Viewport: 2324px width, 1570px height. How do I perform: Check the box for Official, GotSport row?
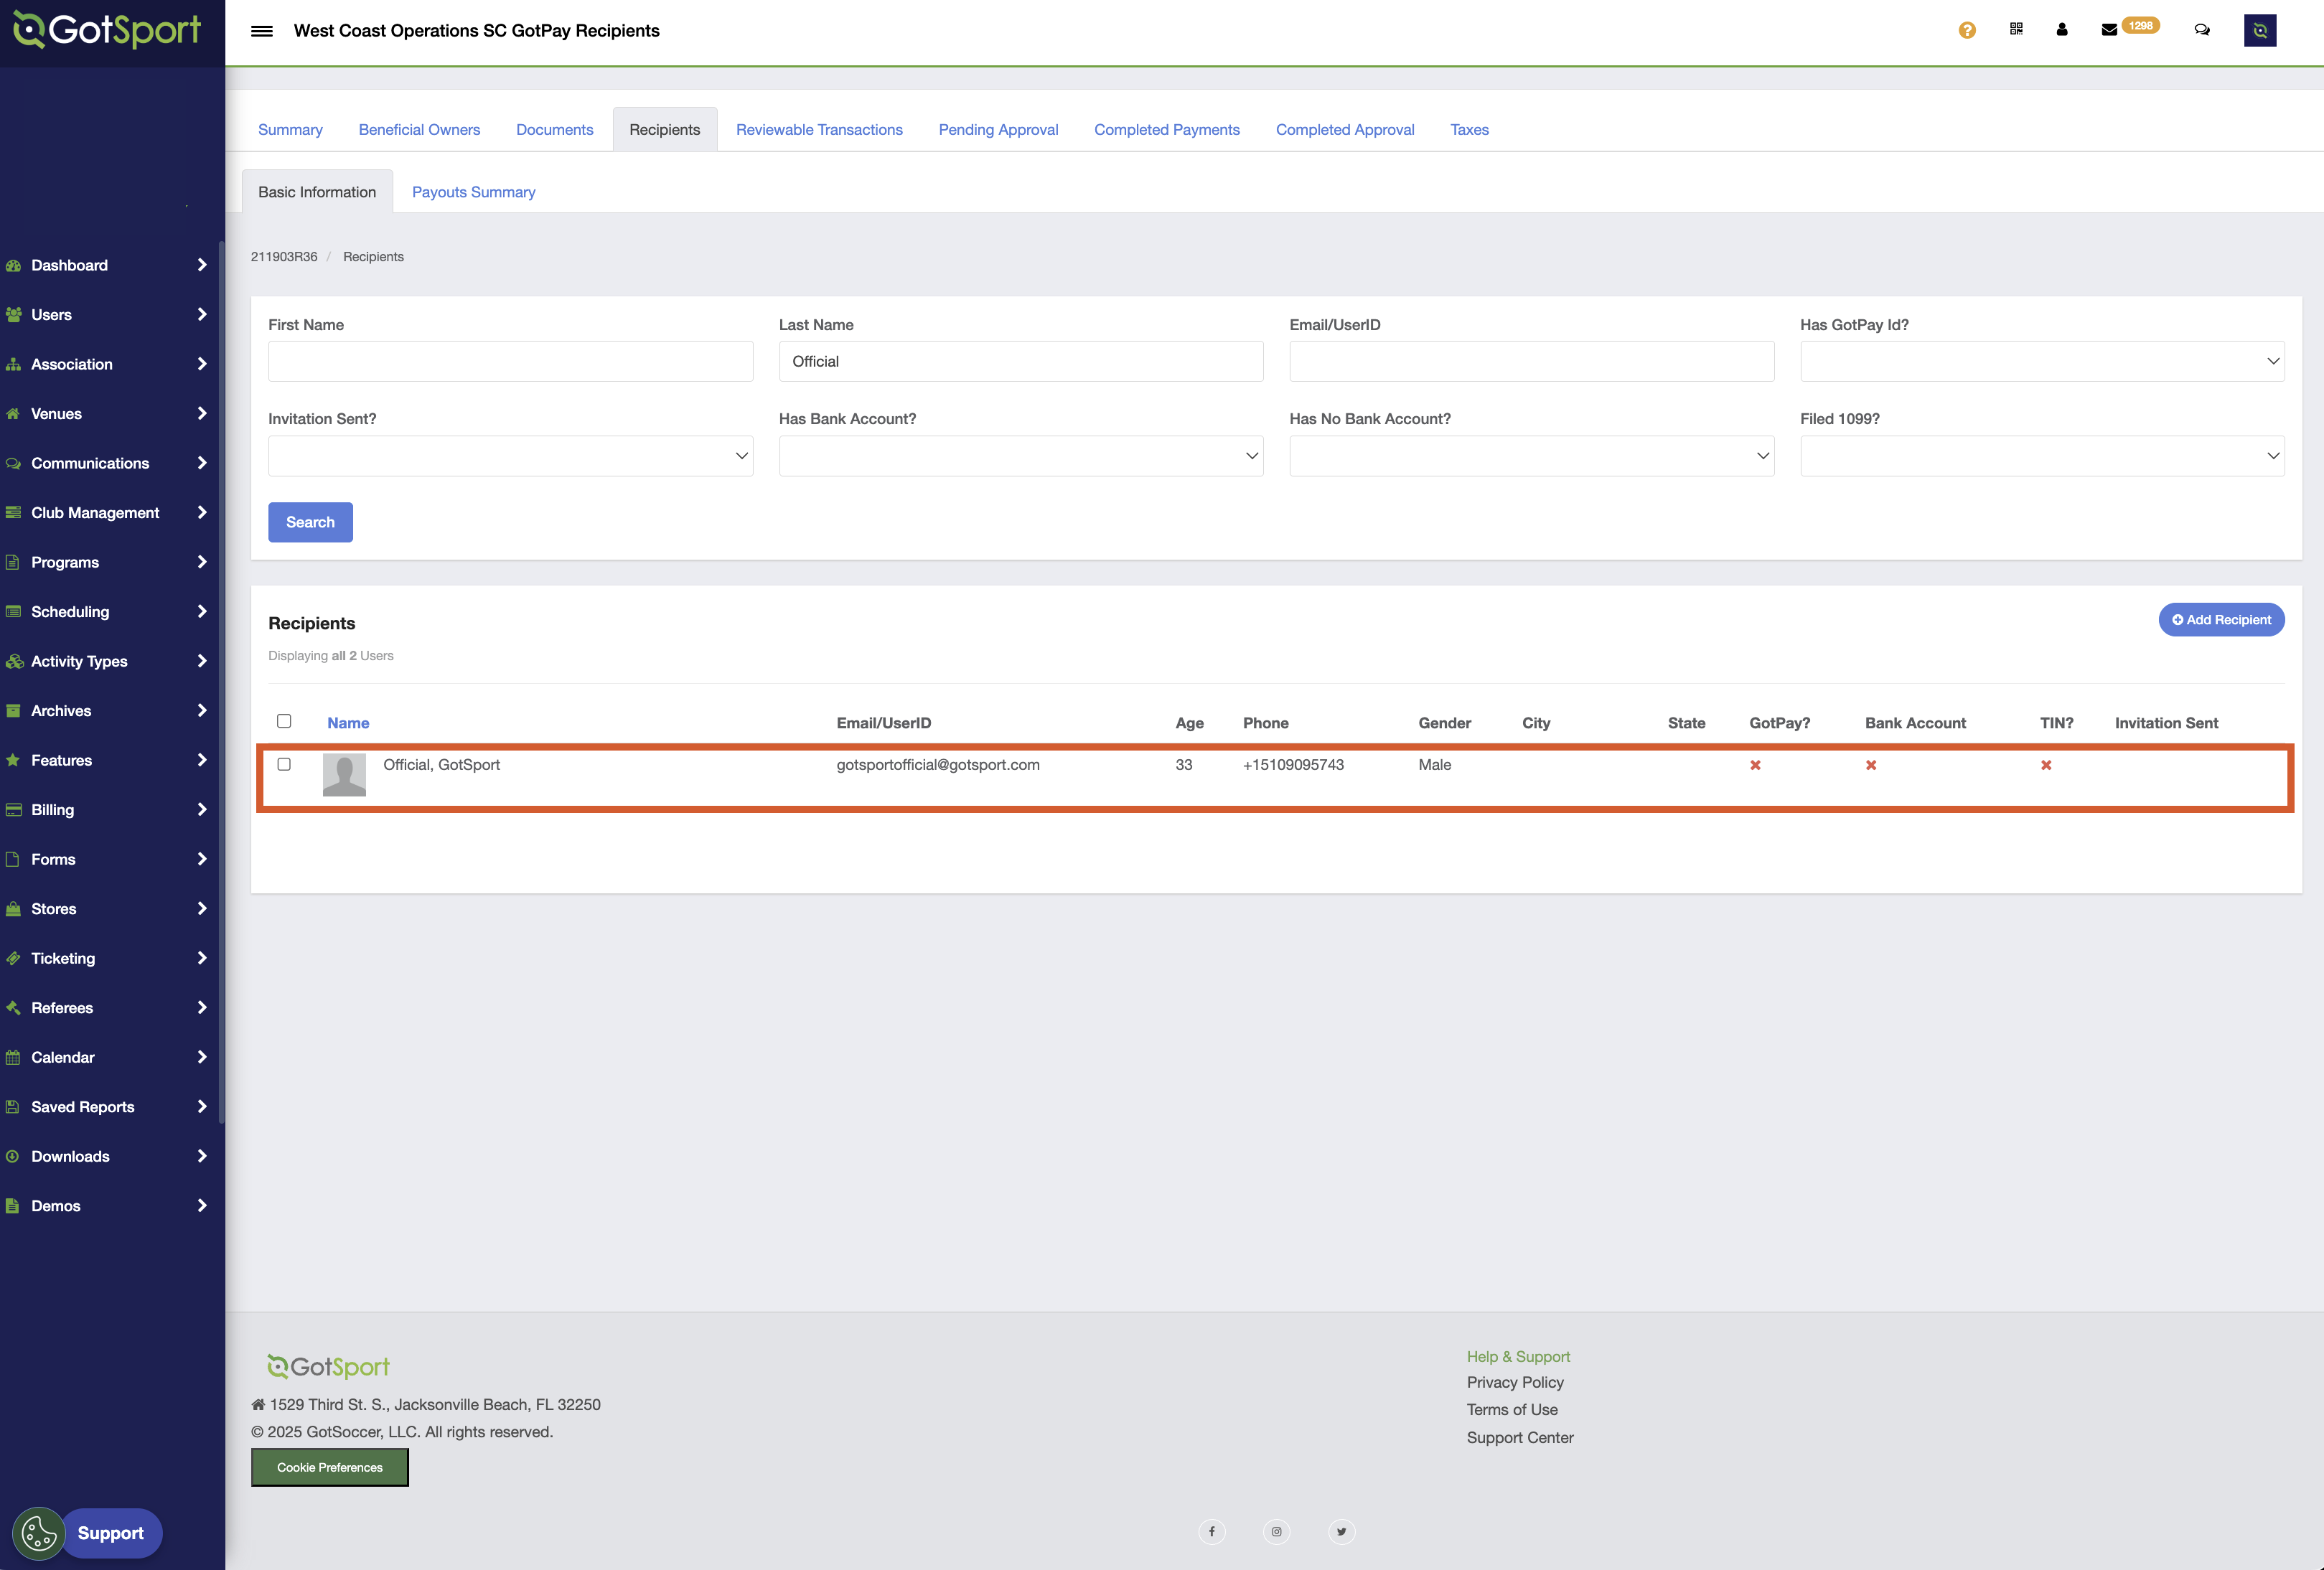tap(284, 764)
